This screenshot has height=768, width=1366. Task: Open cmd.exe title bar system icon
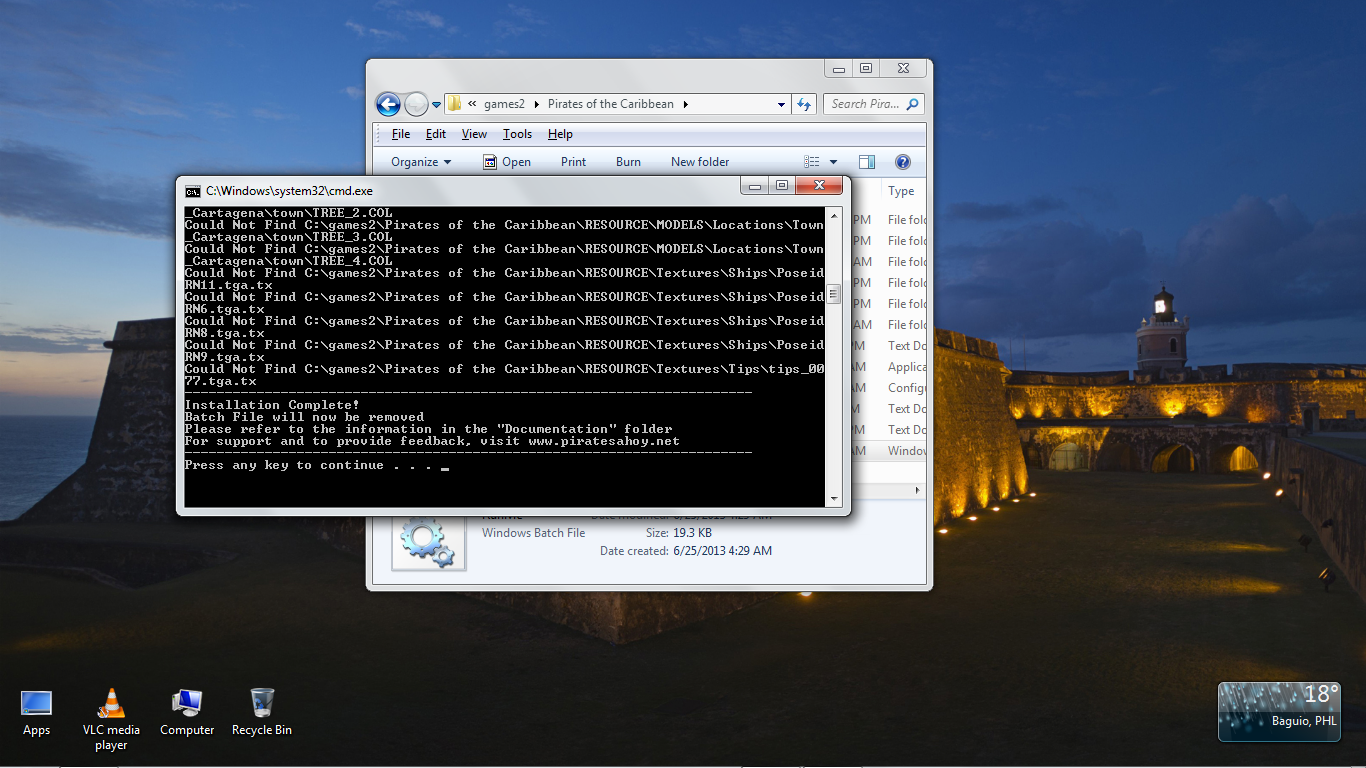pos(193,191)
